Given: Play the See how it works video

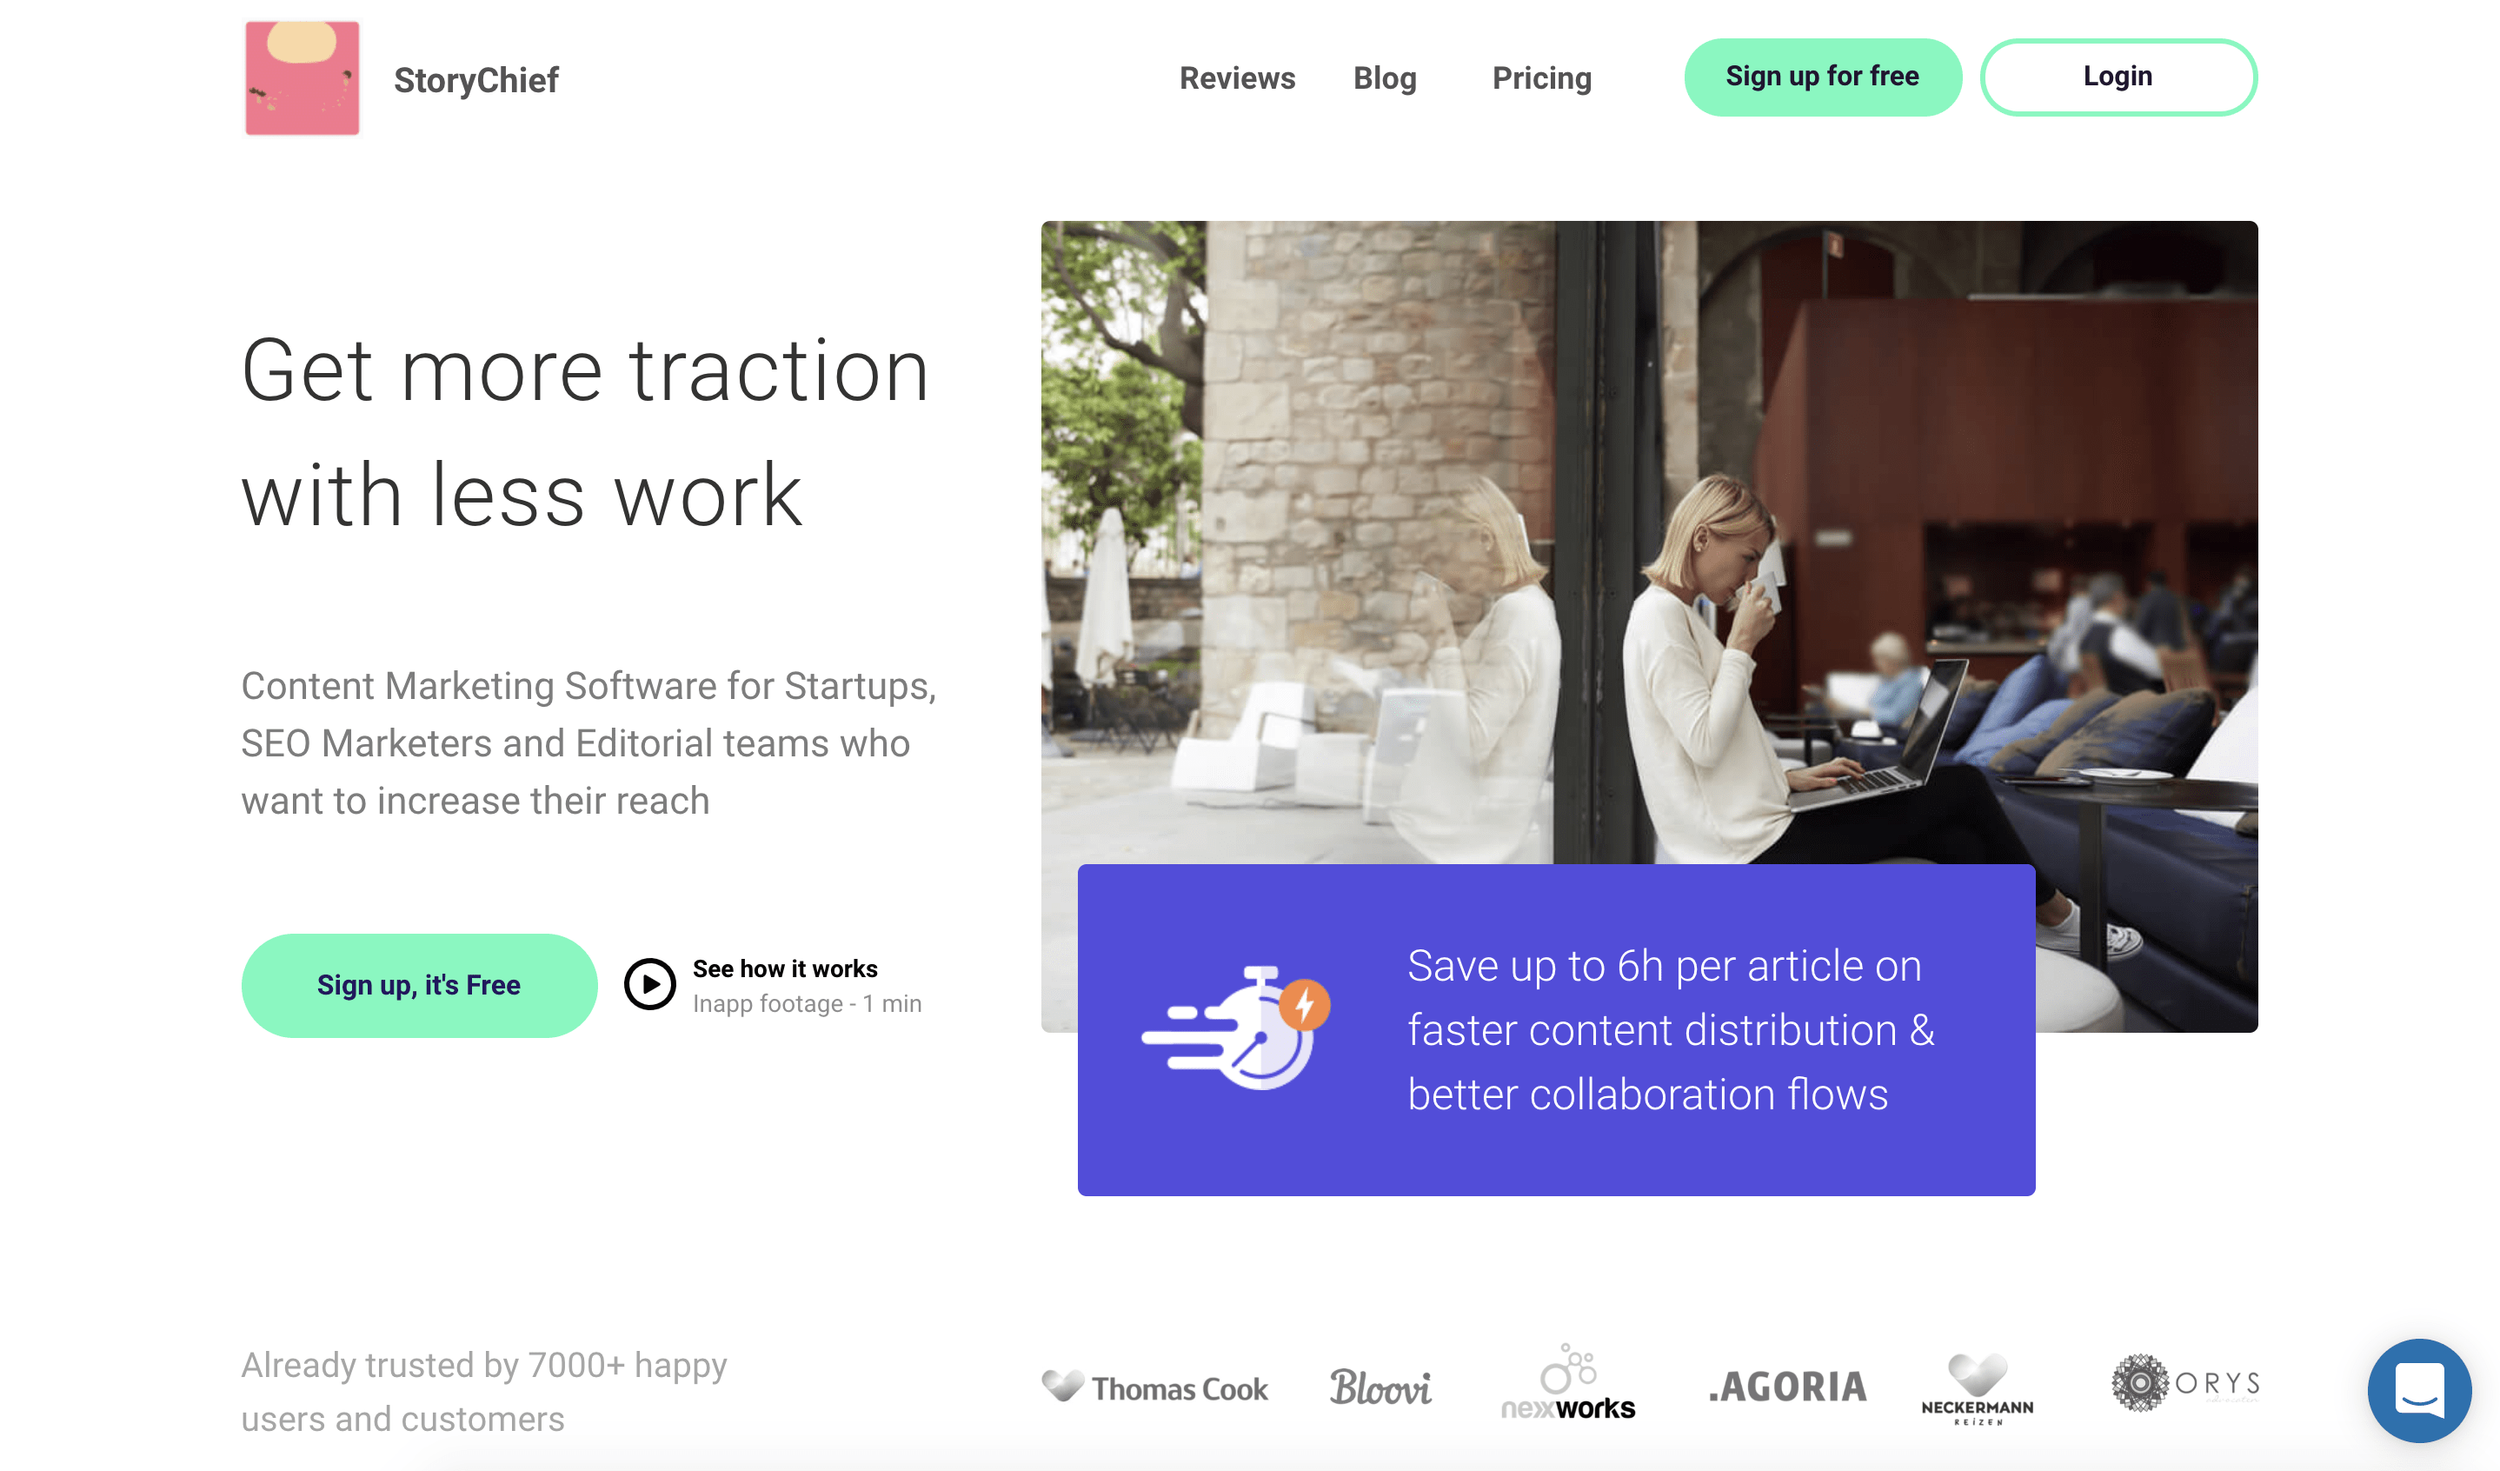Looking at the screenshot, I should pos(650,985).
